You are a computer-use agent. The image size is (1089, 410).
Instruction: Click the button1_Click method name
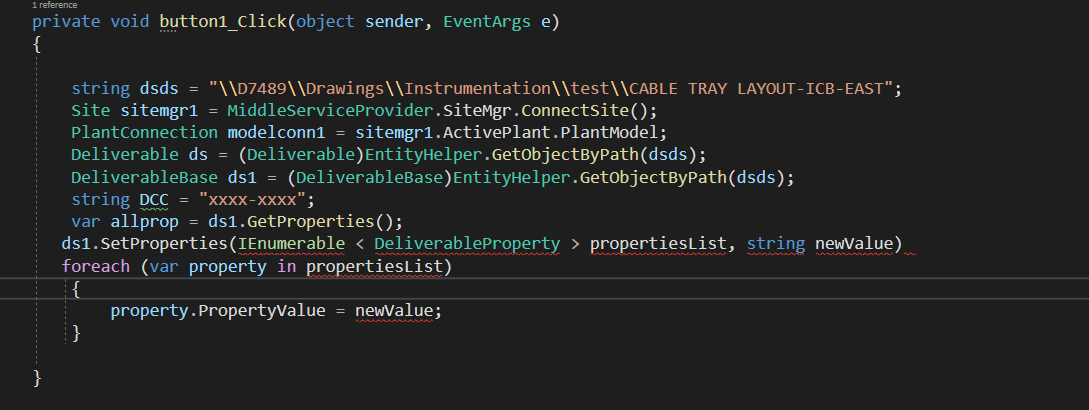[x=223, y=22]
